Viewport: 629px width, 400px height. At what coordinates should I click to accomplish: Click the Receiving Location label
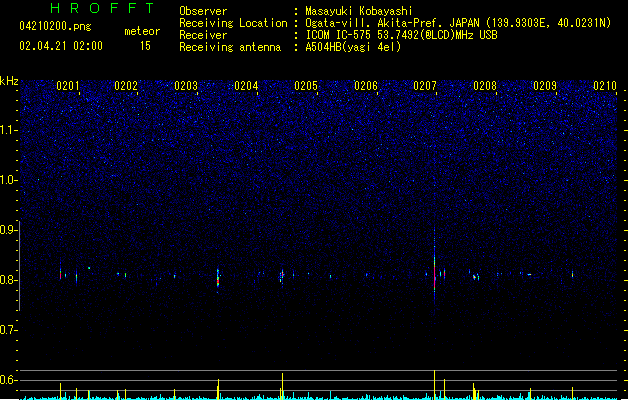[233, 23]
